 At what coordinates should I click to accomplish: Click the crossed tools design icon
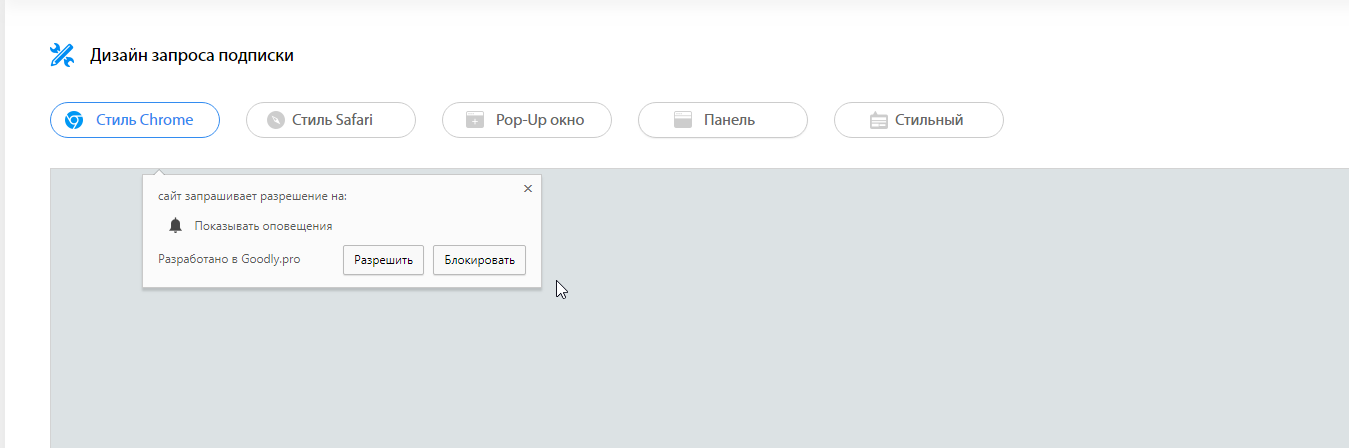pos(62,55)
